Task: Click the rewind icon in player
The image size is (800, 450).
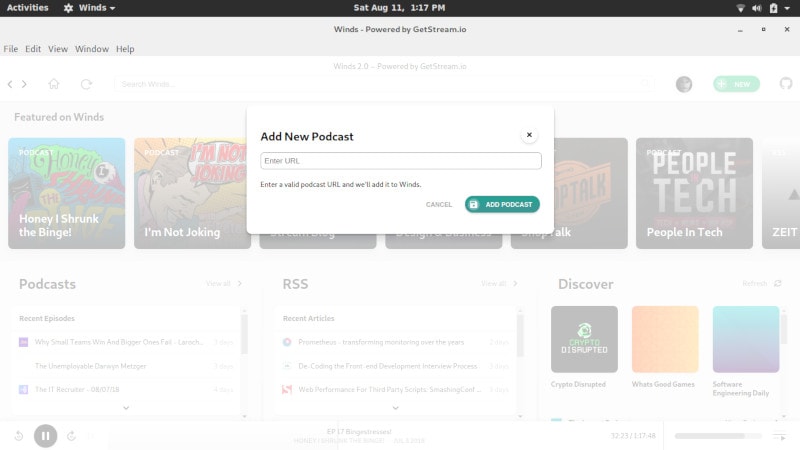Action: (x=19, y=436)
